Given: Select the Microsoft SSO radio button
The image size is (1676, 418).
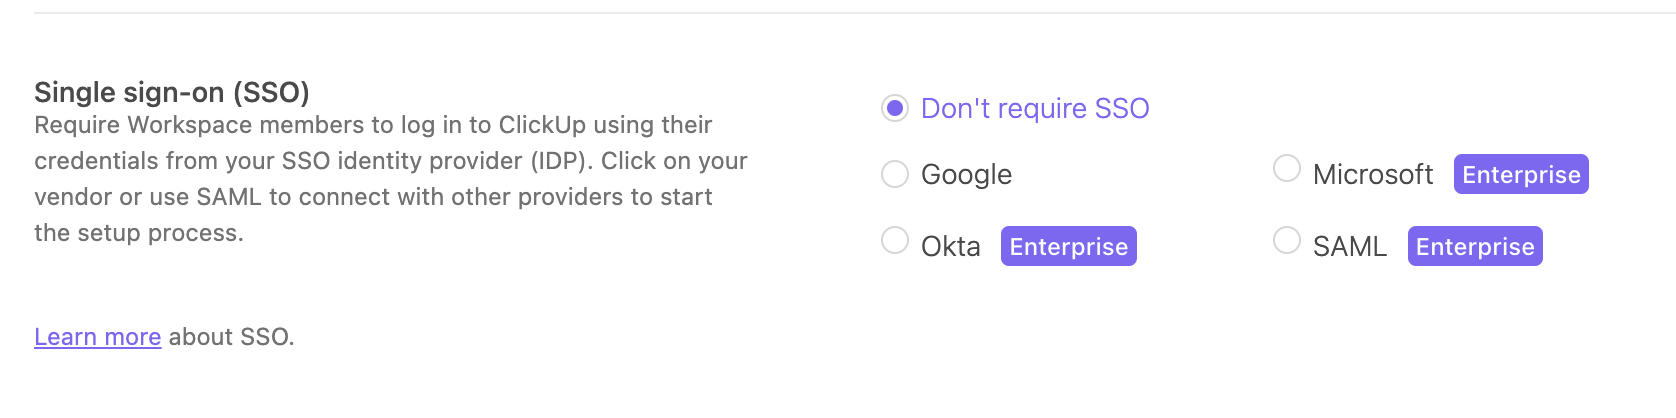Looking at the screenshot, I should [x=1287, y=168].
